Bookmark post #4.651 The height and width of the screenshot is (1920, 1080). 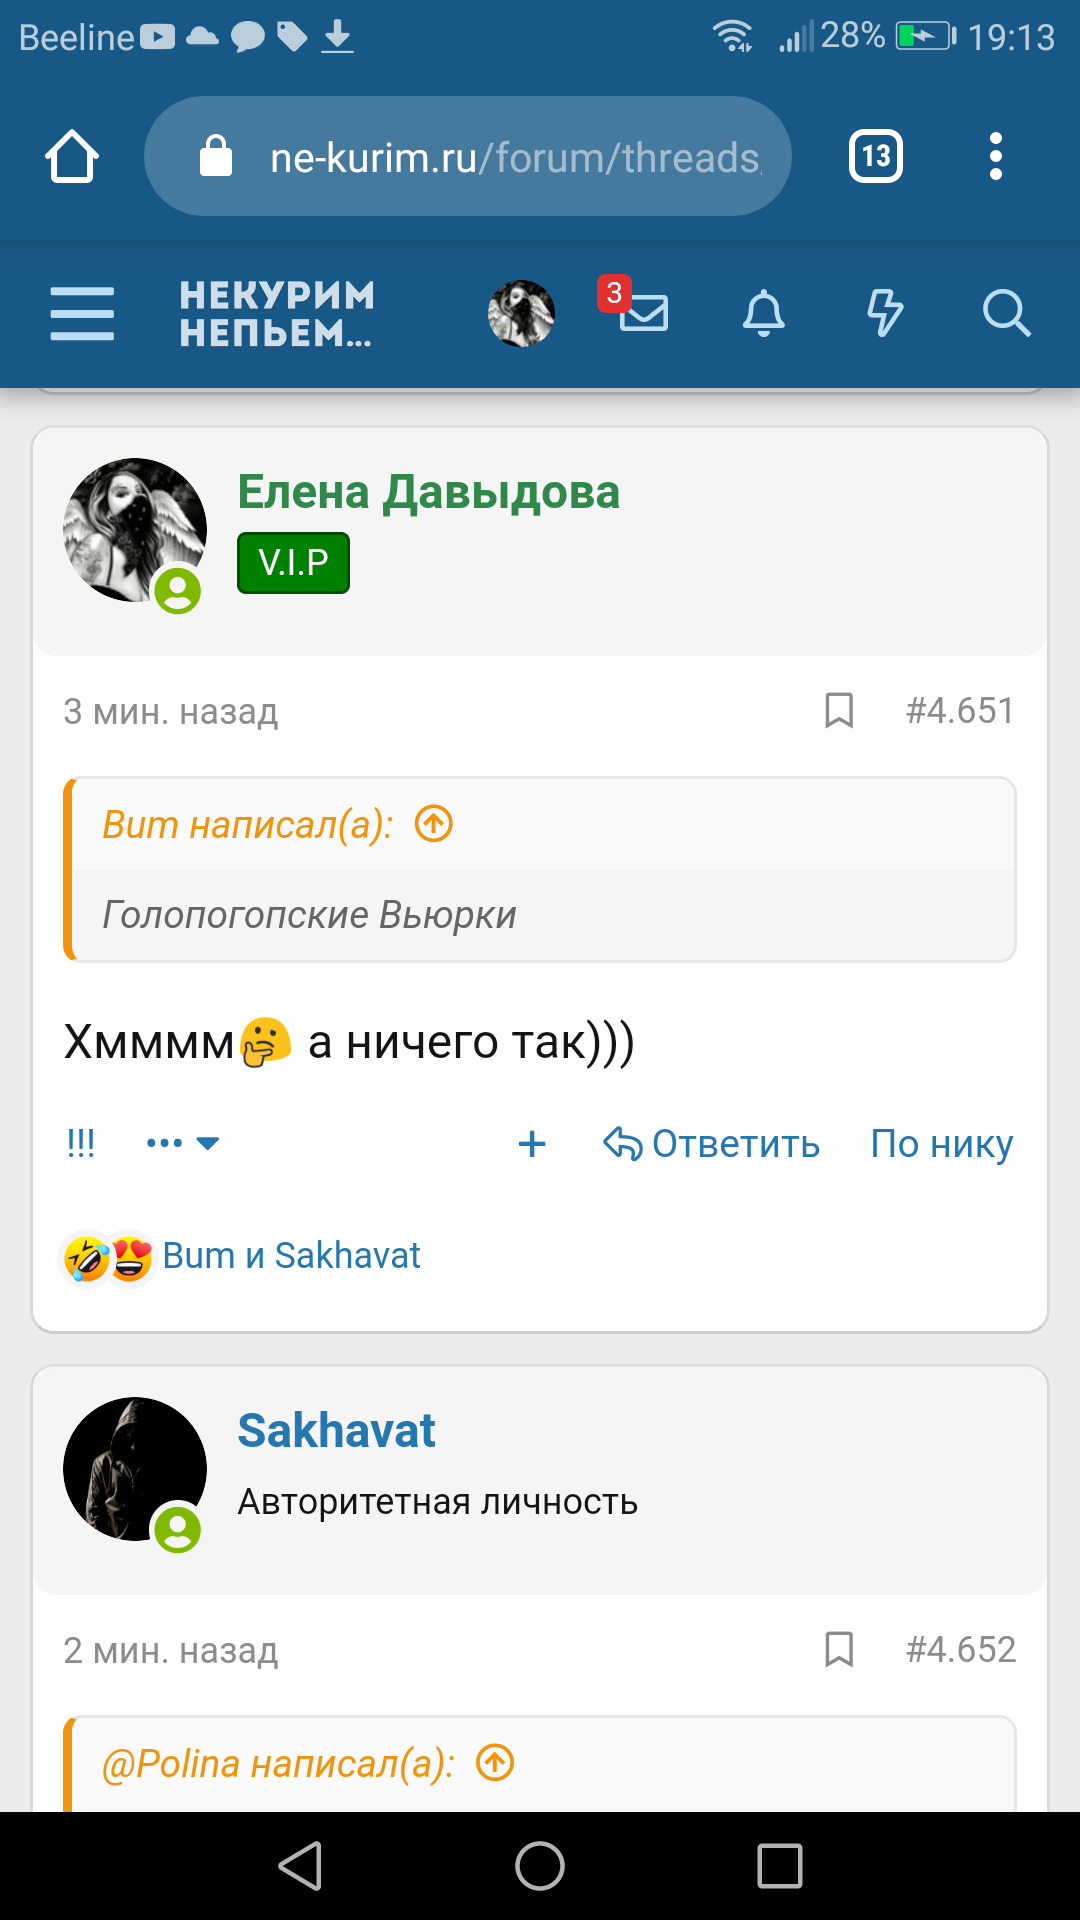(x=839, y=711)
